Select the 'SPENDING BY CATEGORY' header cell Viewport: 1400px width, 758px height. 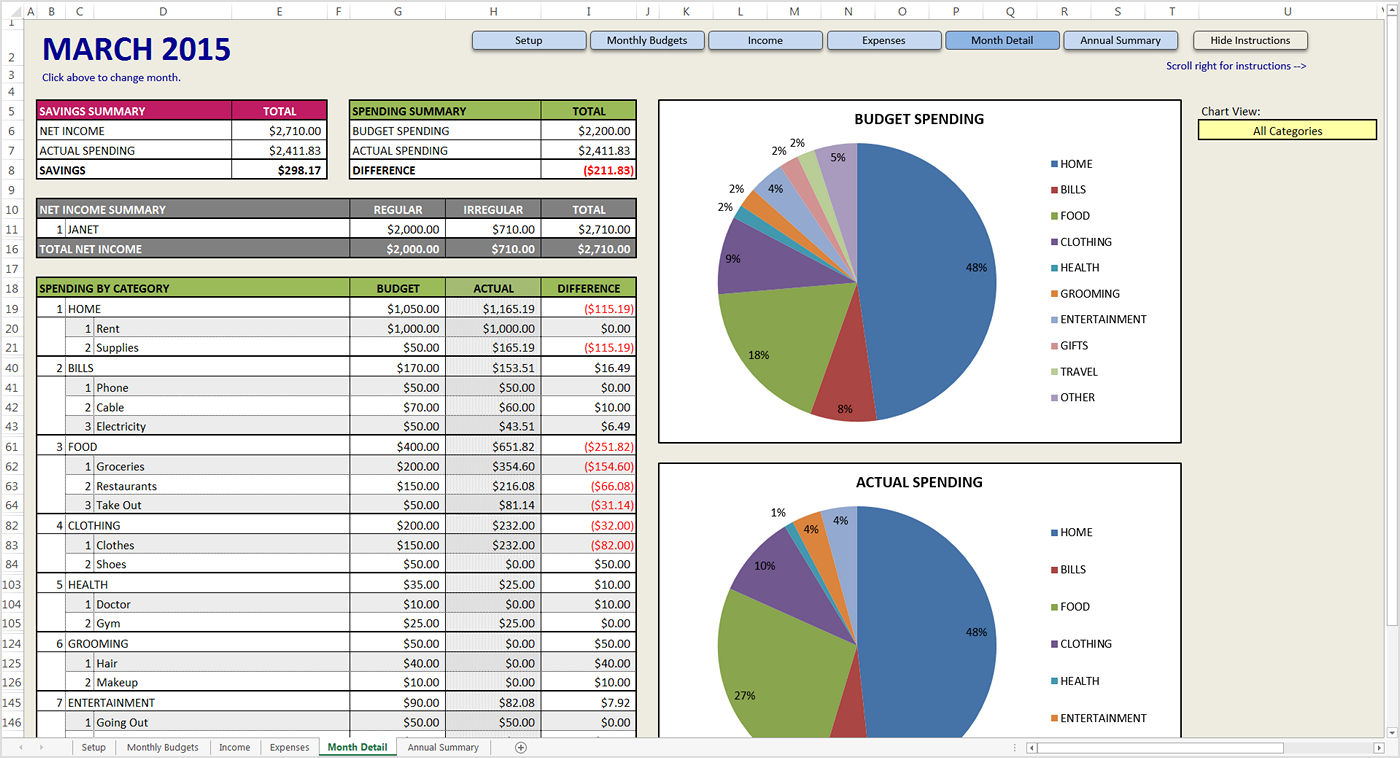193,289
